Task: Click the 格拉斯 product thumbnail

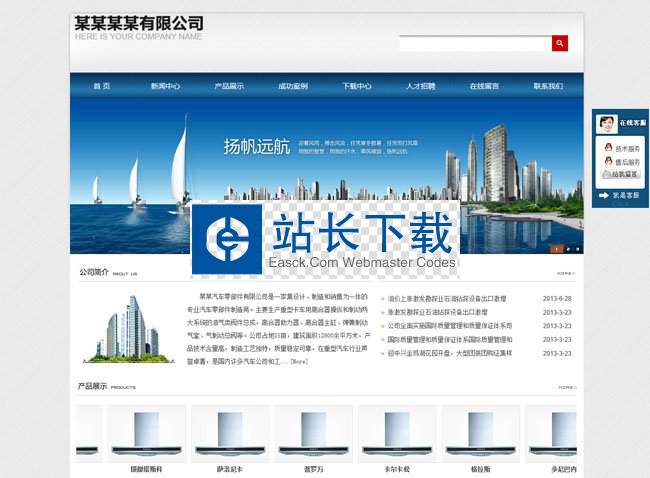Action: [x=481, y=434]
